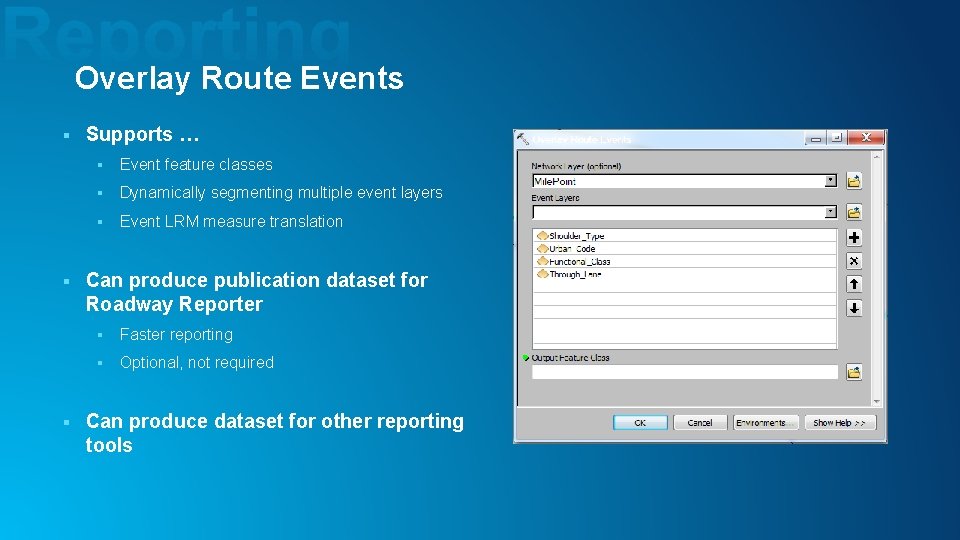
Task: Click the OK button
Action: 640,422
